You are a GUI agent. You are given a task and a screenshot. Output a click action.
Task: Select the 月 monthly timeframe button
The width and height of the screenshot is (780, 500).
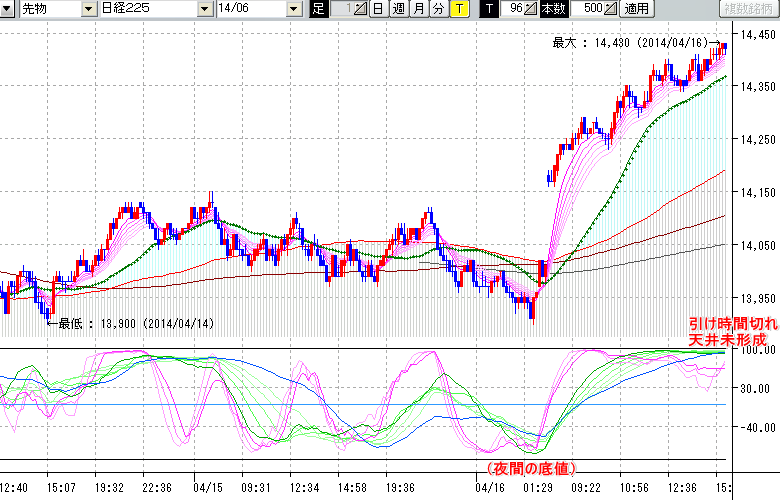click(418, 9)
